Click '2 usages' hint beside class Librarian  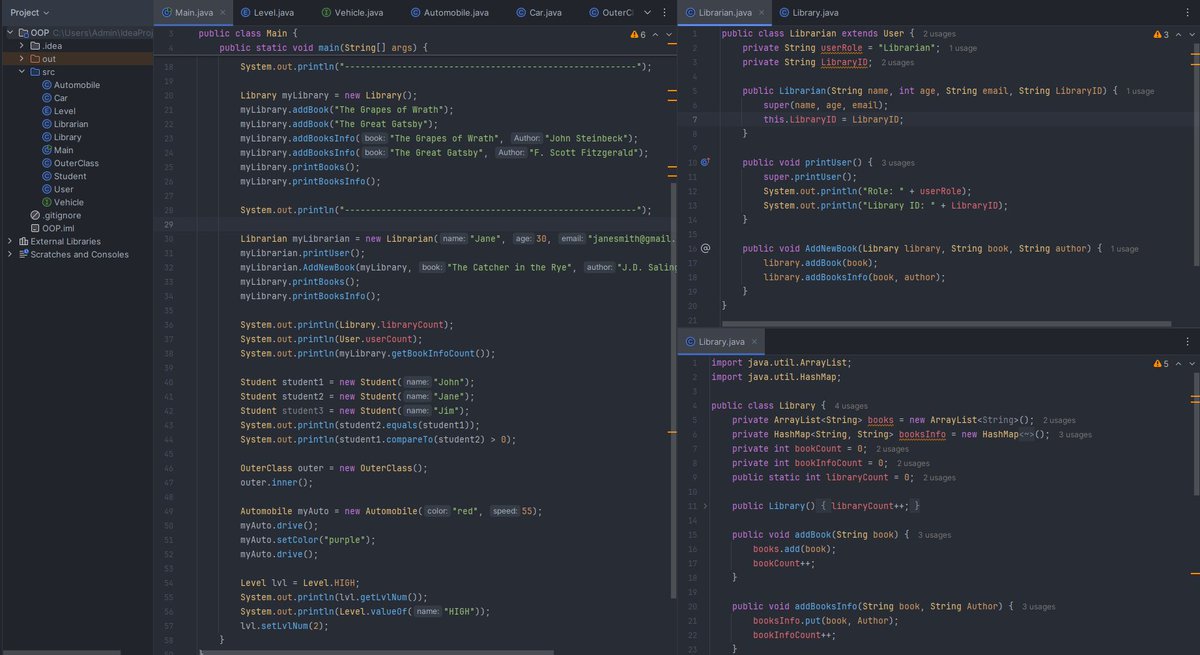coord(941,34)
